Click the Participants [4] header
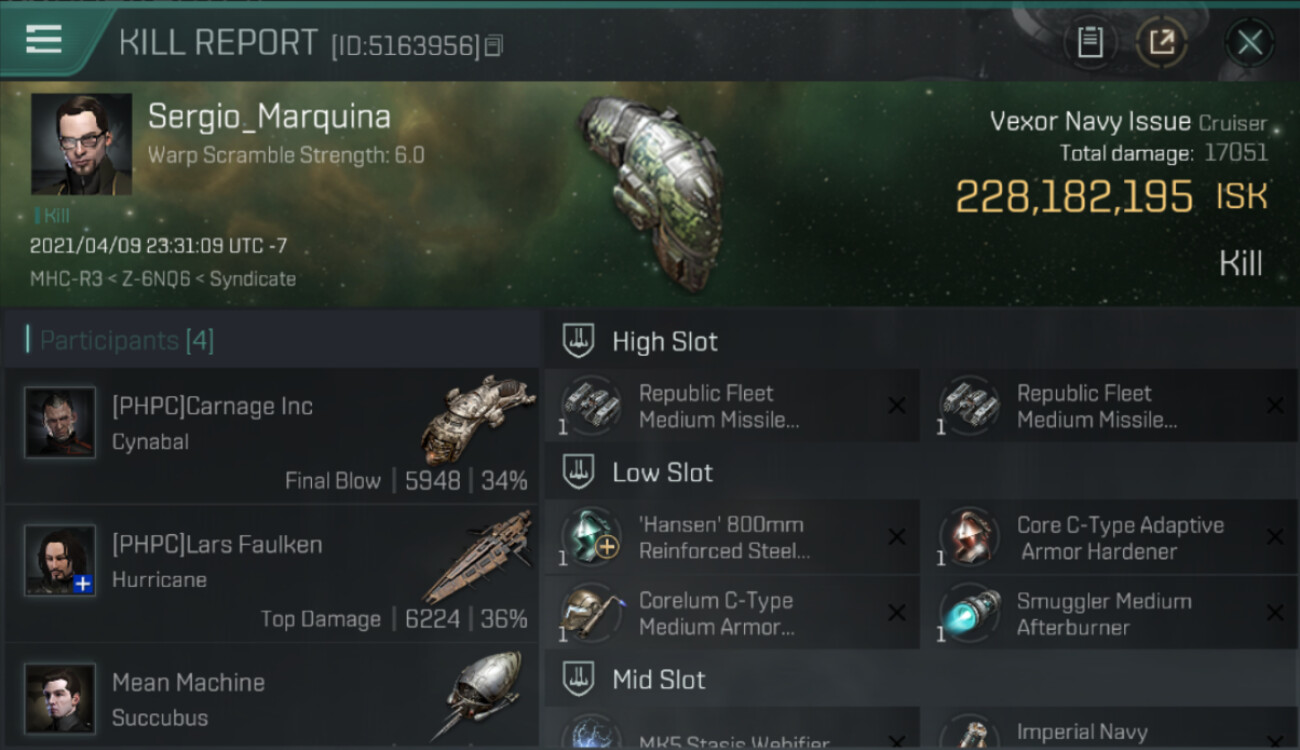1300x750 pixels. (x=126, y=341)
